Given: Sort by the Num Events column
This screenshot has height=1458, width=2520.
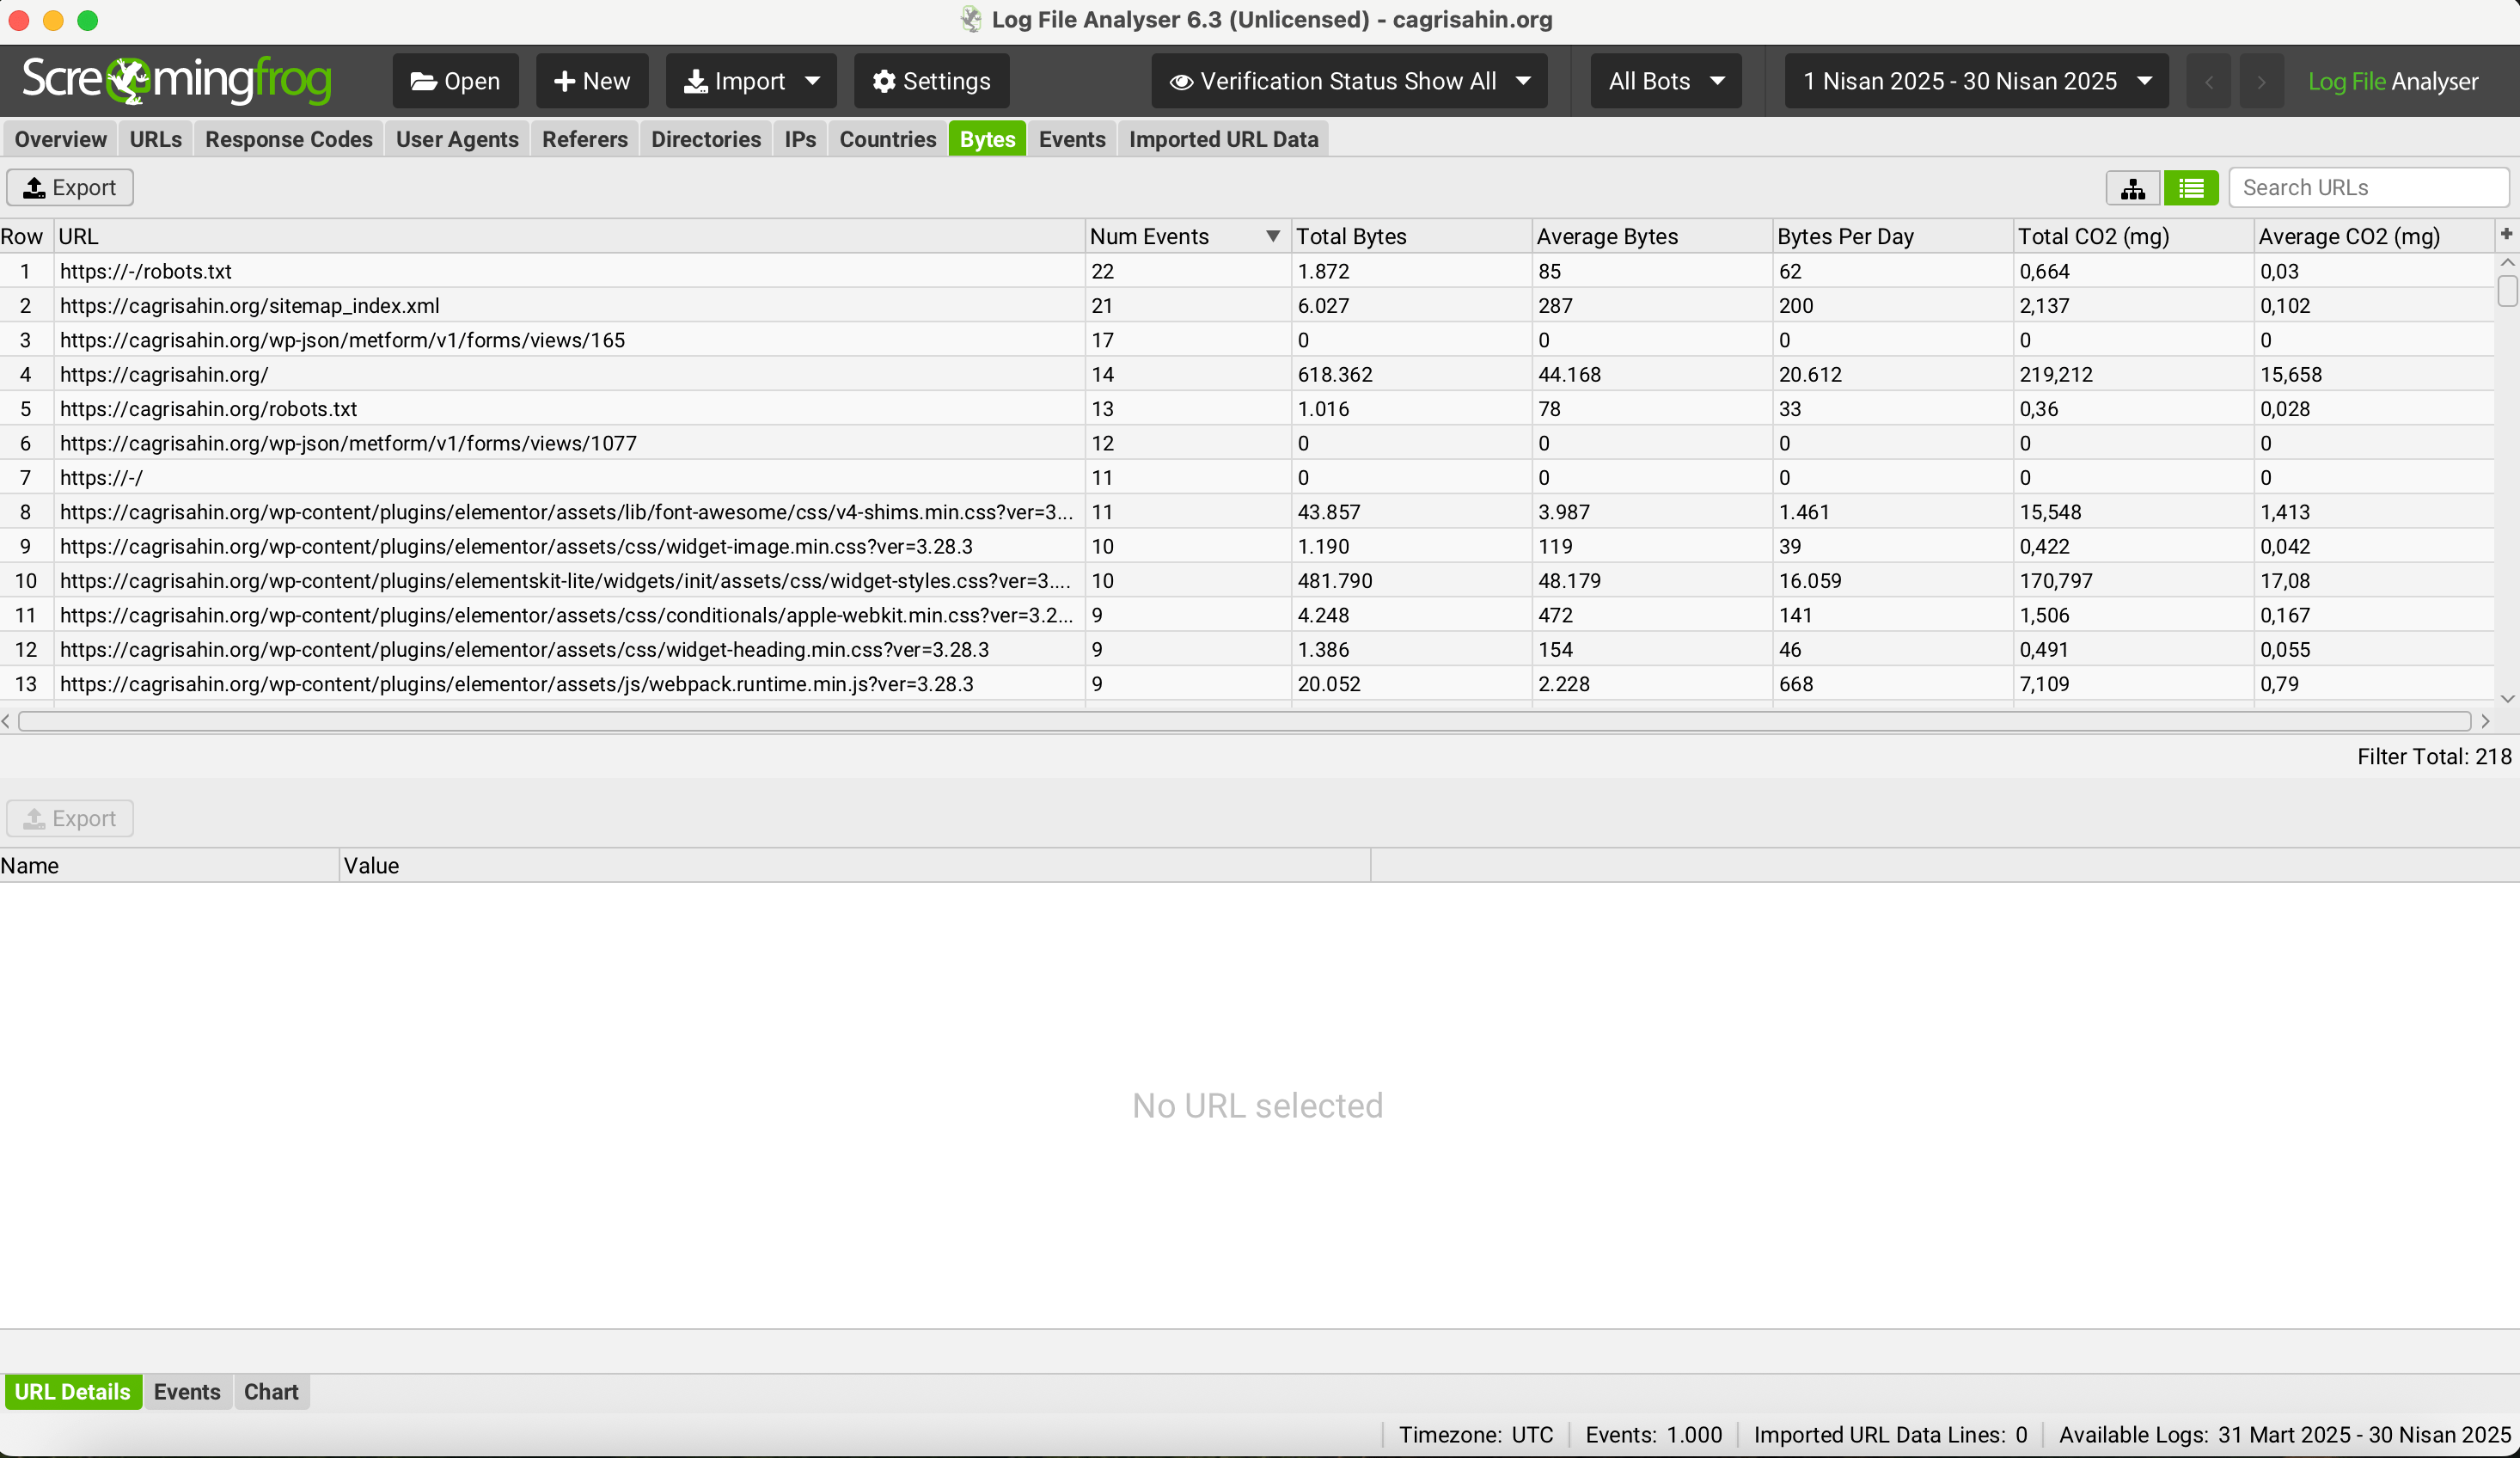Looking at the screenshot, I should click(x=1187, y=236).
